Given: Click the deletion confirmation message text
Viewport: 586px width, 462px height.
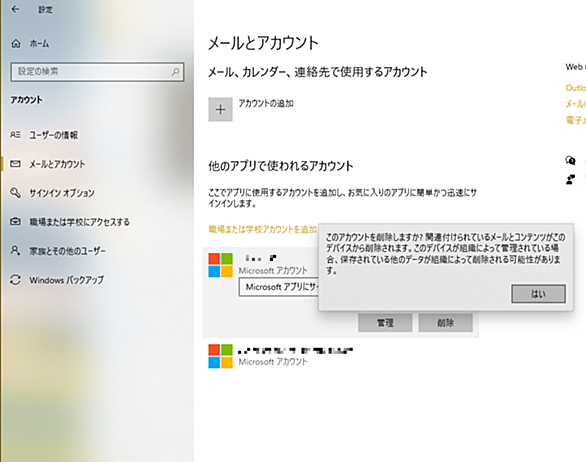Looking at the screenshot, I should (445, 253).
